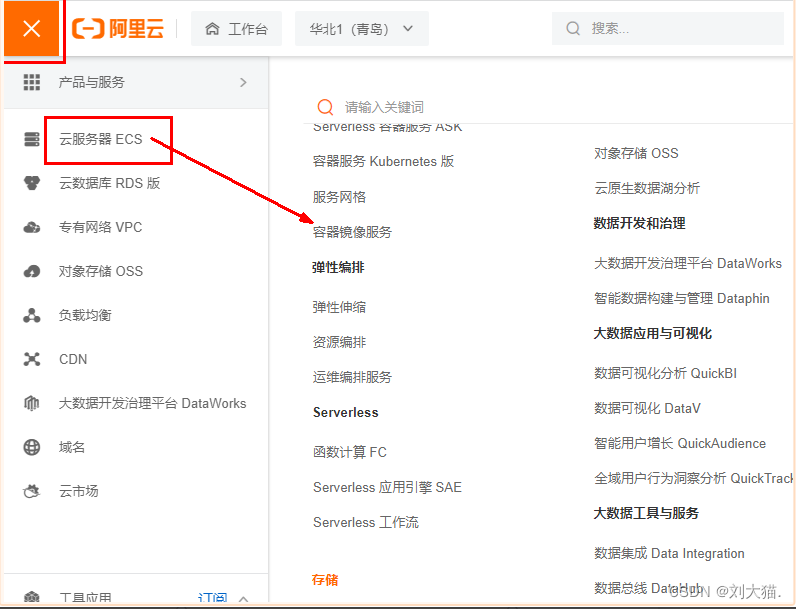Open 对象存储 OSS in the sidebar

pos(101,272)
